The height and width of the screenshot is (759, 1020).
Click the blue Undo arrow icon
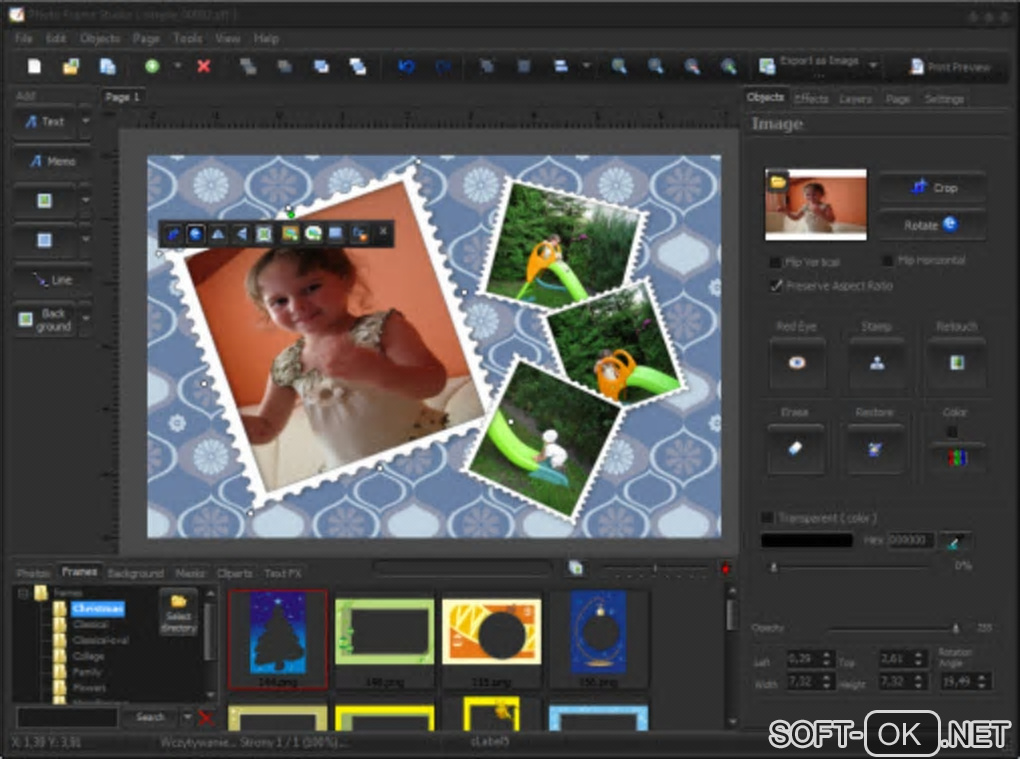click(x=407, y=66)
